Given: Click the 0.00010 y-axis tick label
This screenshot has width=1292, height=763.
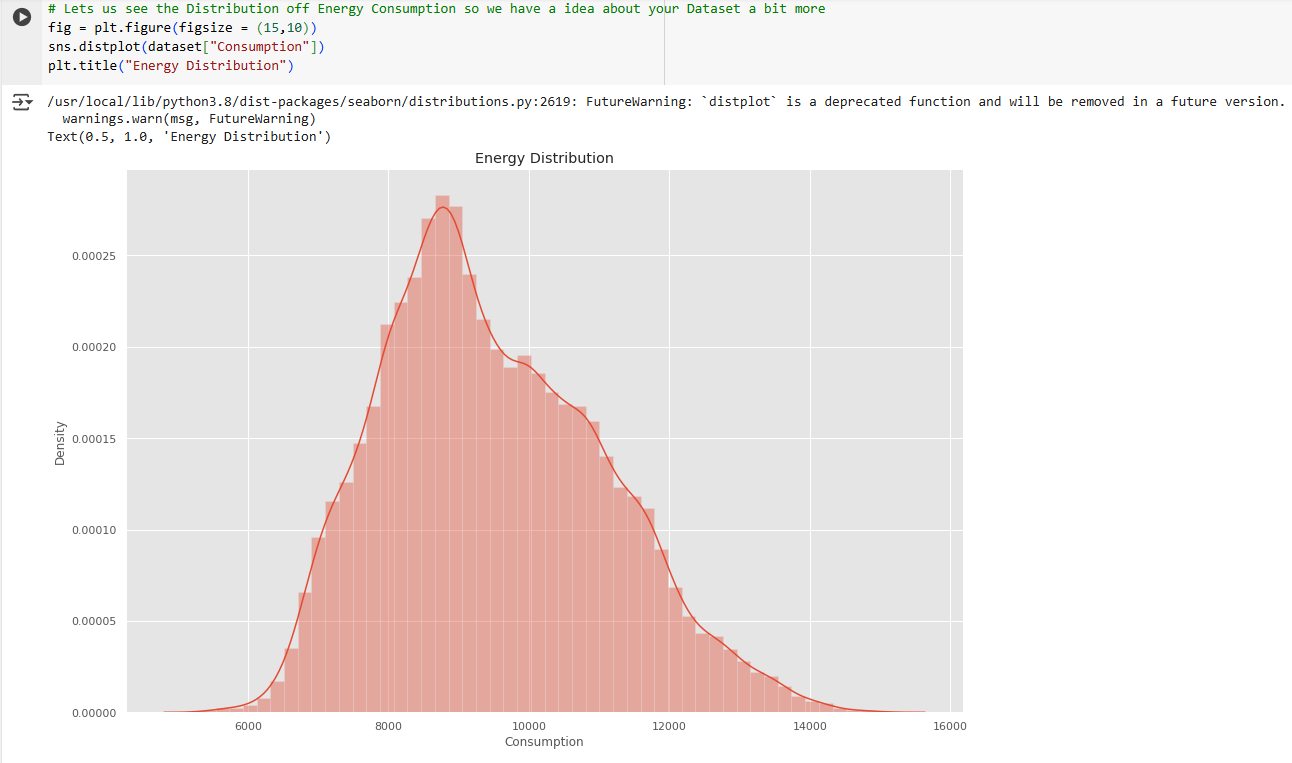Looking at the screenshot, I should pyautogui.click(x=94, y=530).
